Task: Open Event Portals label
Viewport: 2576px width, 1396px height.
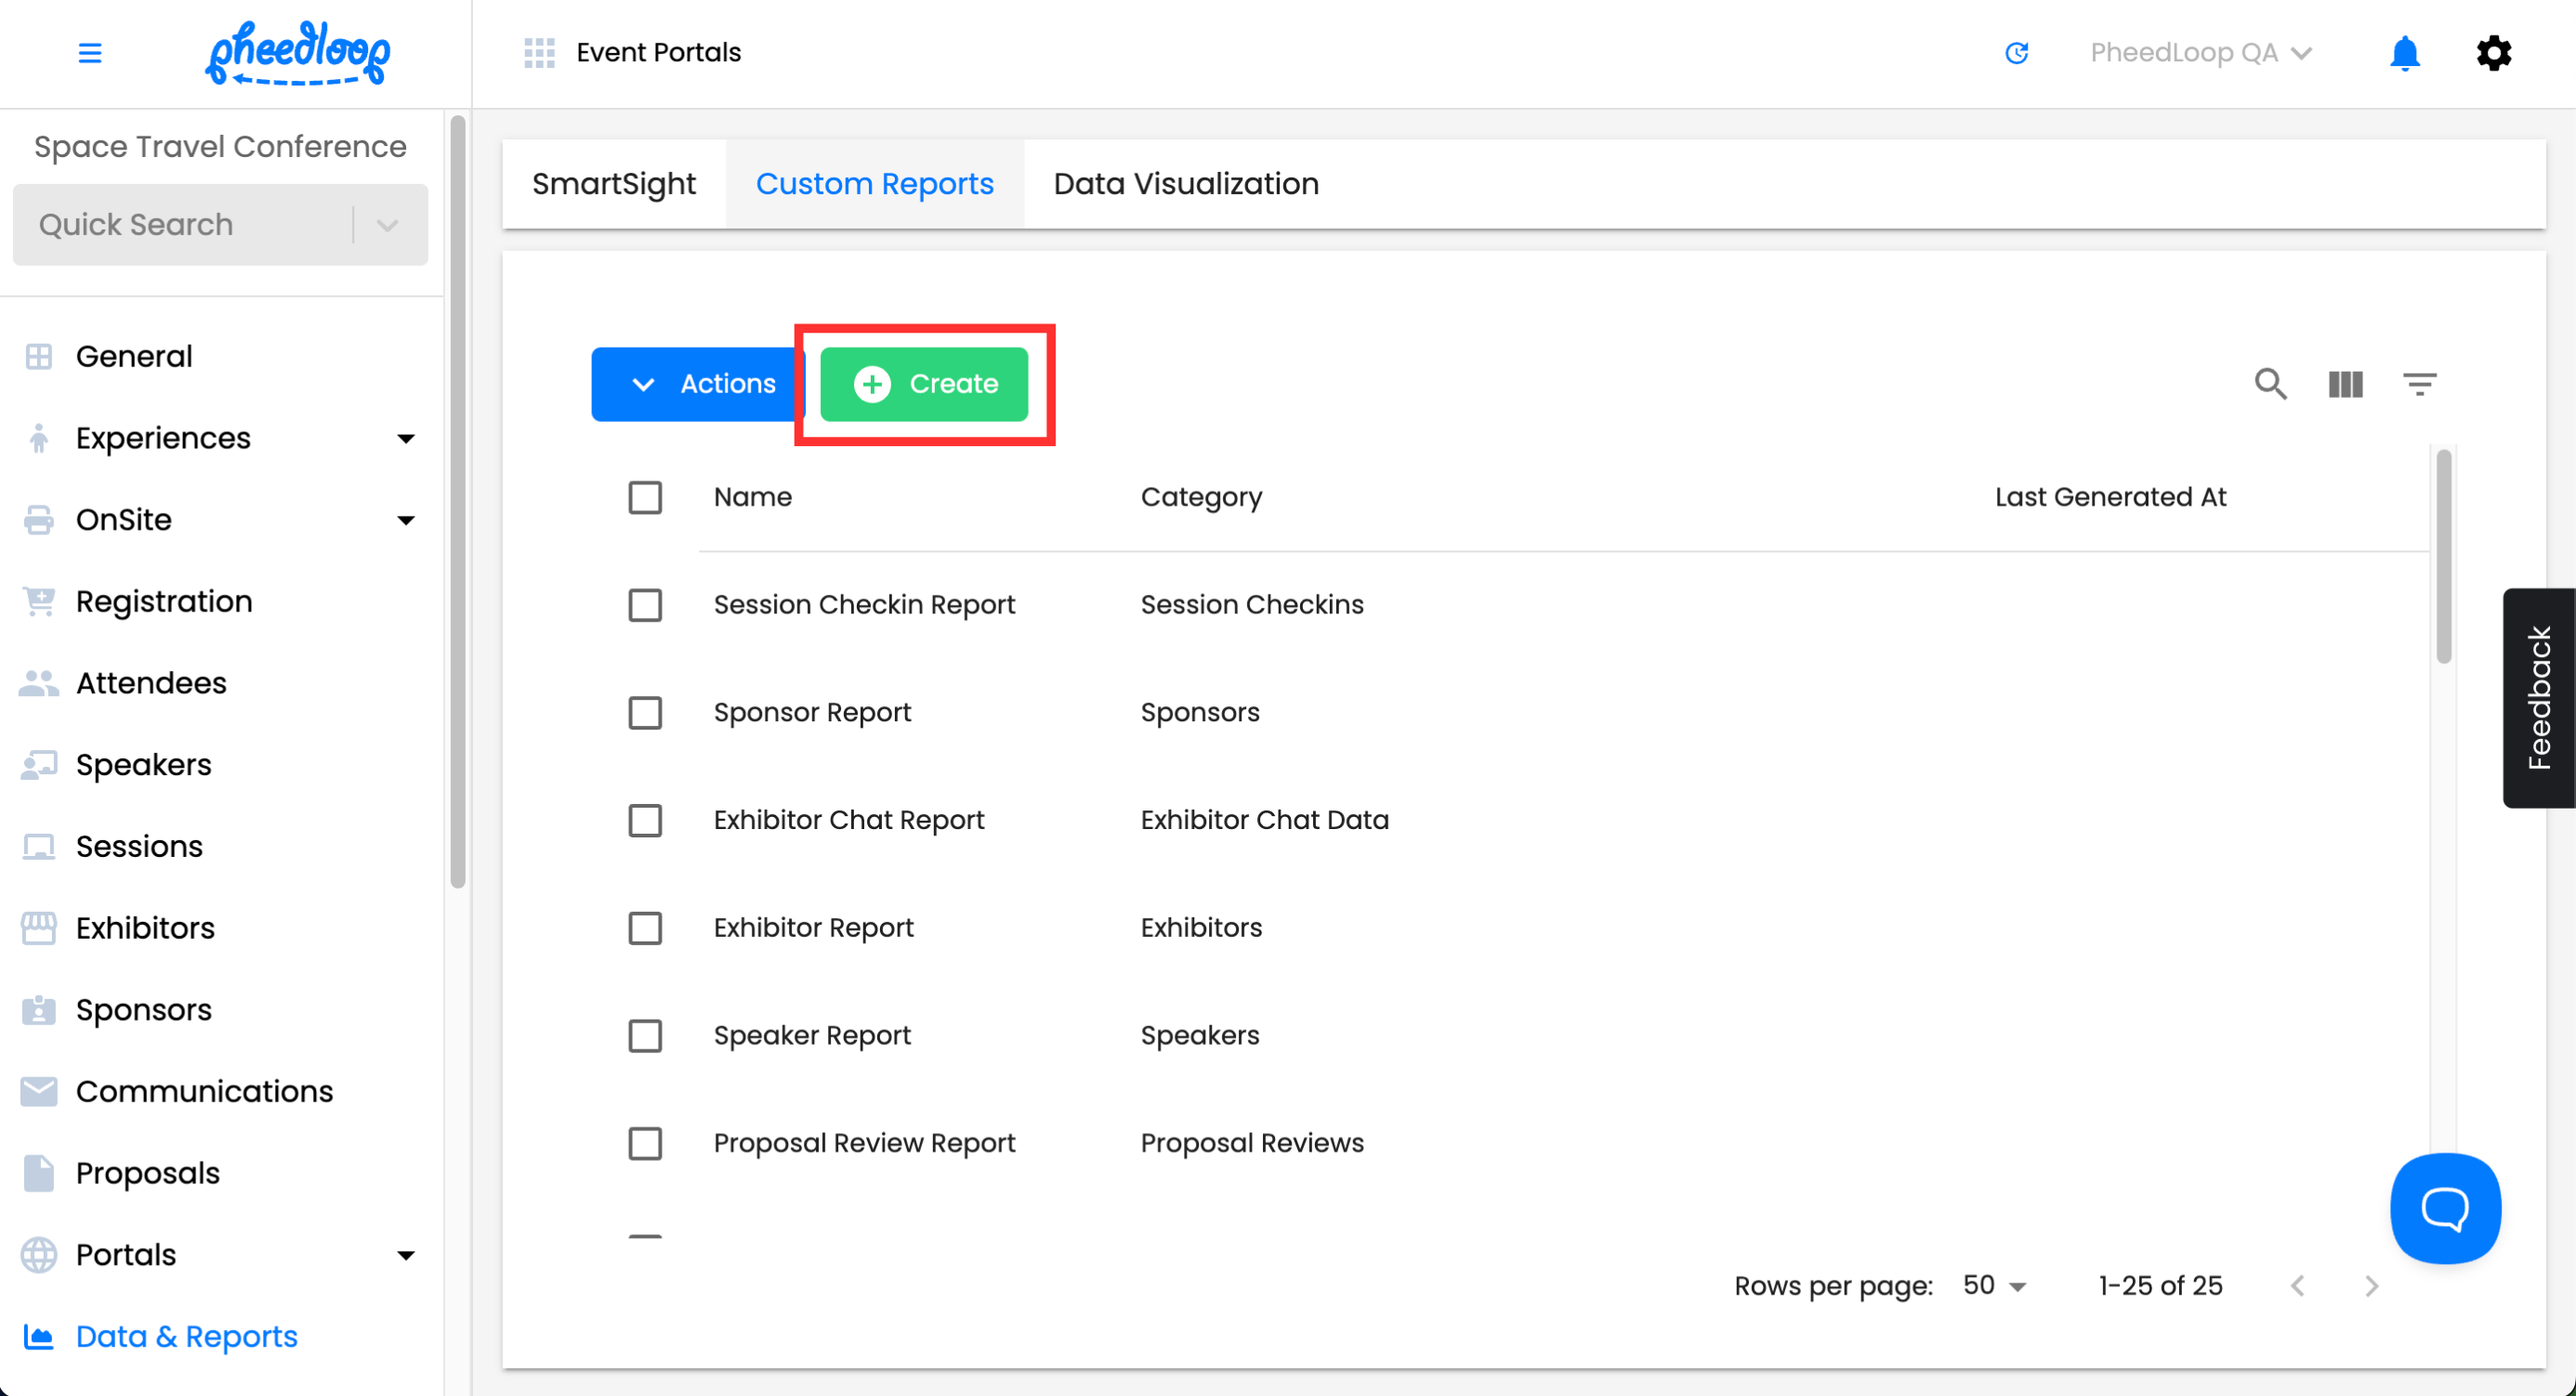Action: 659,53
